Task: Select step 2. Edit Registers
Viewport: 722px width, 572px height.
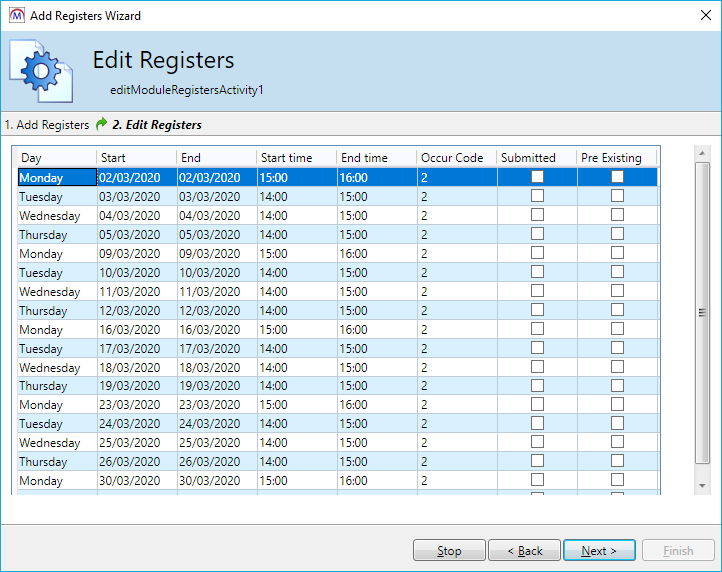Action: tap(156, 125)
